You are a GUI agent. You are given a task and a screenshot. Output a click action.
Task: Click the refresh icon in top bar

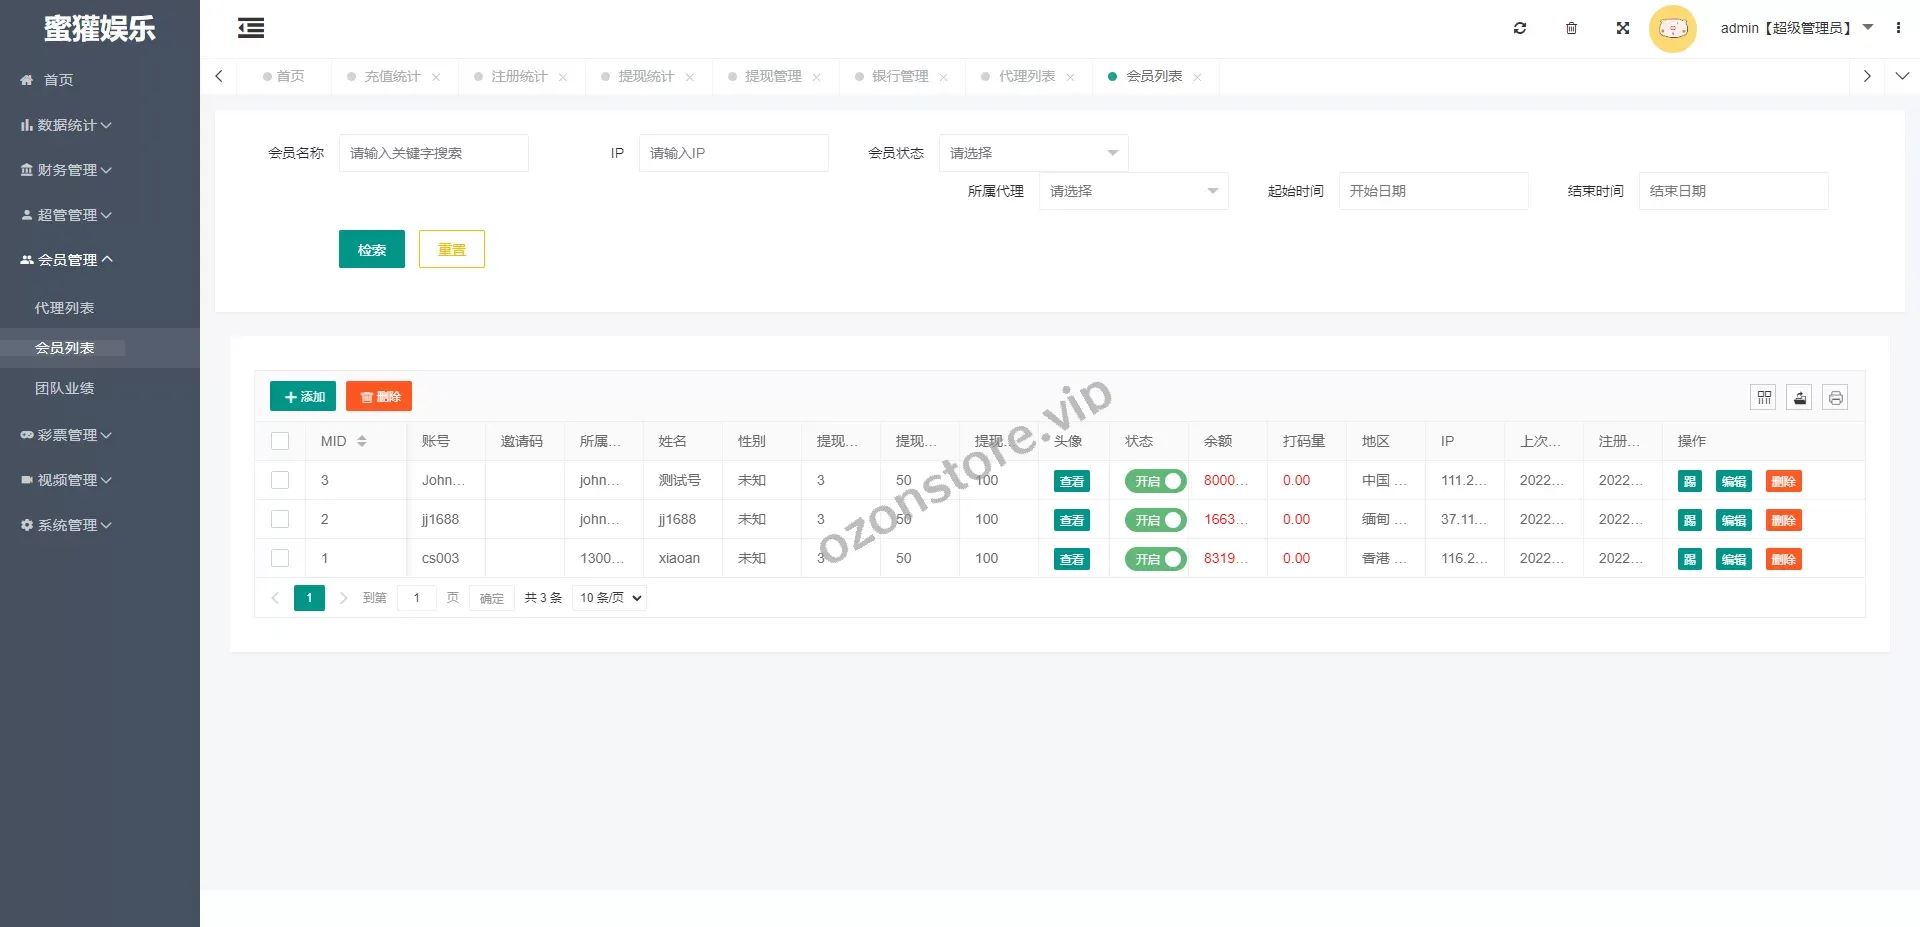click(1520, 28)
